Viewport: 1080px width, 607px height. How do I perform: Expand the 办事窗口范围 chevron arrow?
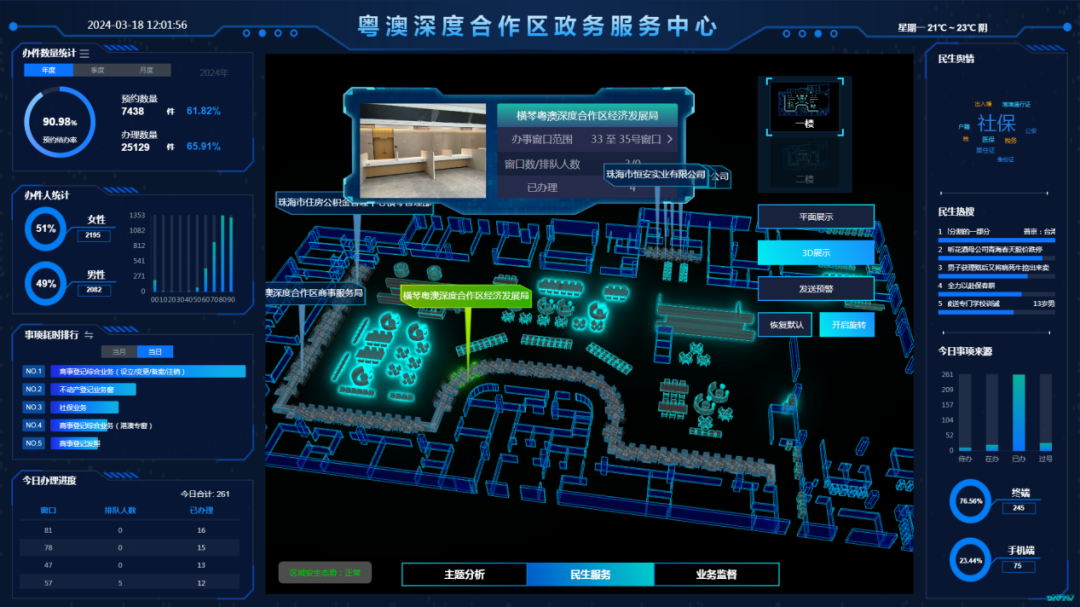click(x=669, y=140)
